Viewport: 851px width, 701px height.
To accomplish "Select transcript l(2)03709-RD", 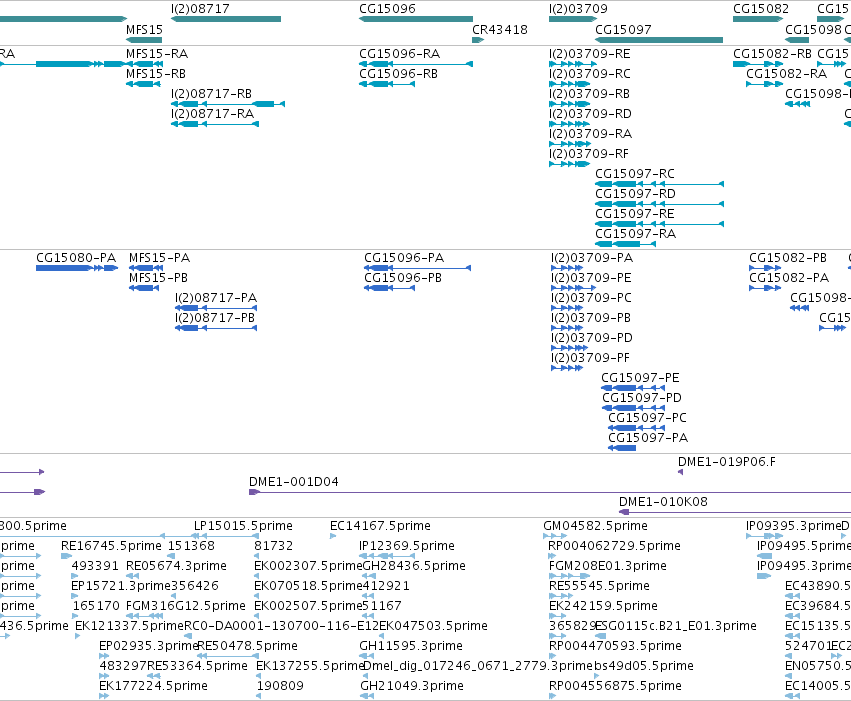I will pyautogui.click(x=590, y=114).
